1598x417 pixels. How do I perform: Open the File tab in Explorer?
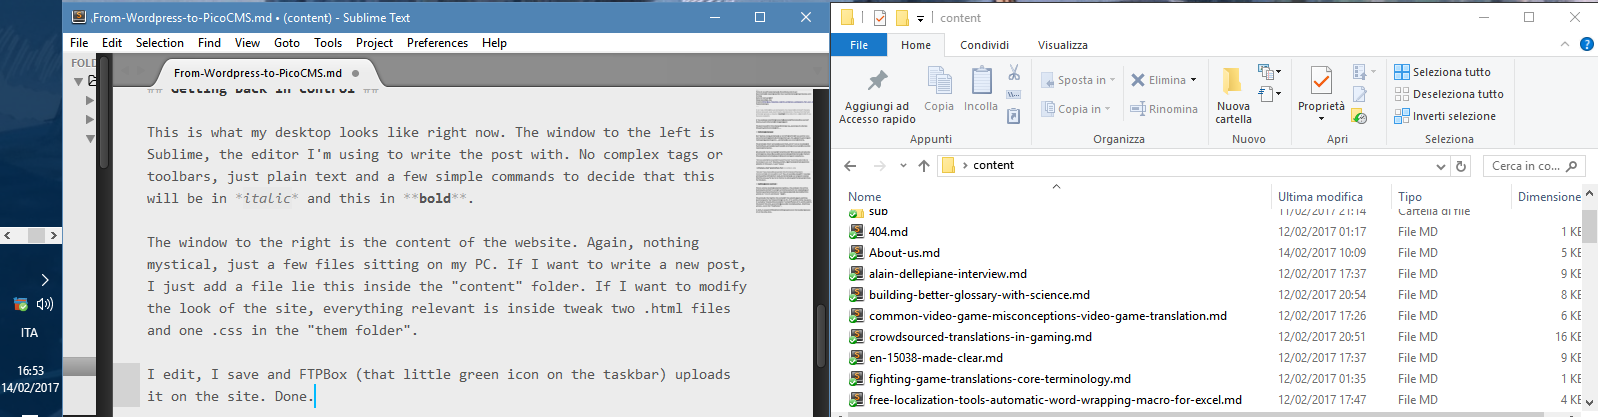point(859,45)
